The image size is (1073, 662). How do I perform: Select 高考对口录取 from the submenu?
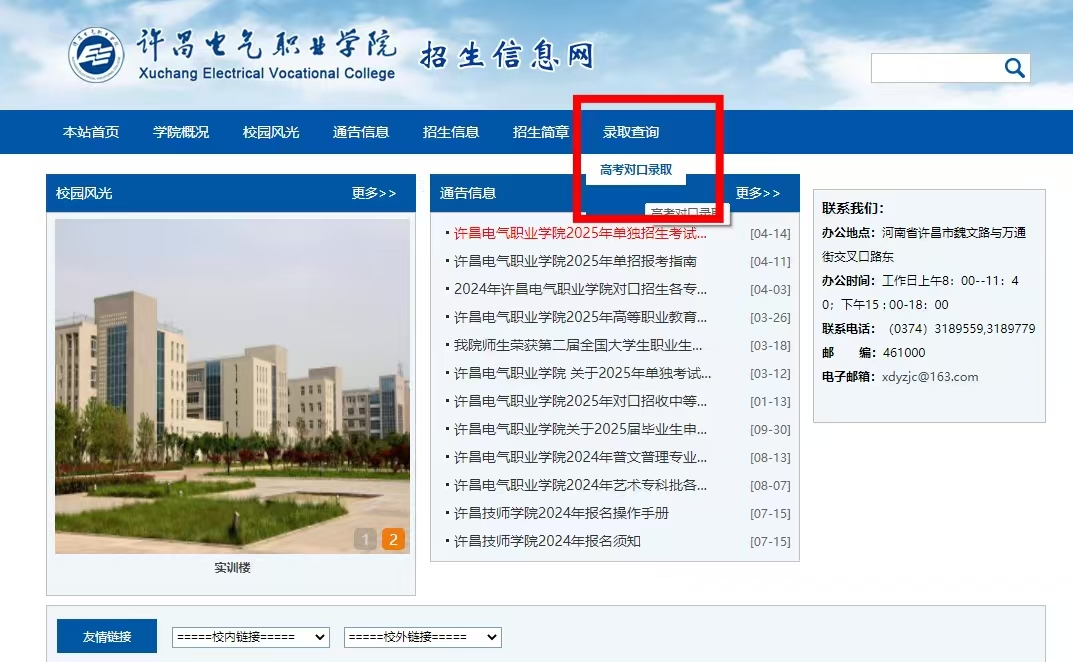tap(636, 170)
